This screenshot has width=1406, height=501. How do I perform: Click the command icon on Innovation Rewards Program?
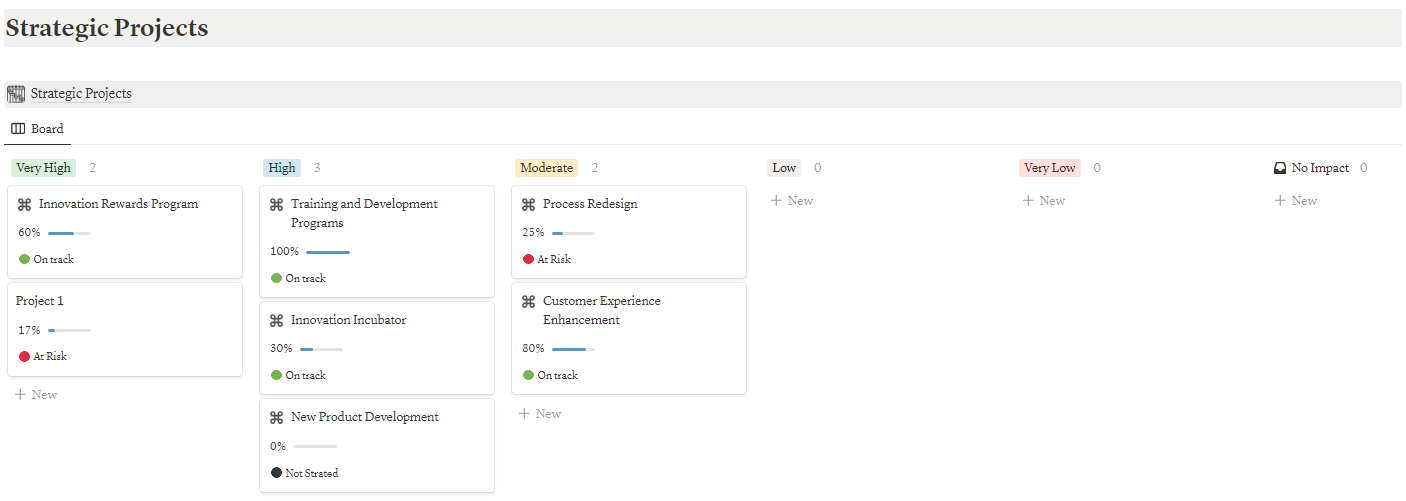25,204
